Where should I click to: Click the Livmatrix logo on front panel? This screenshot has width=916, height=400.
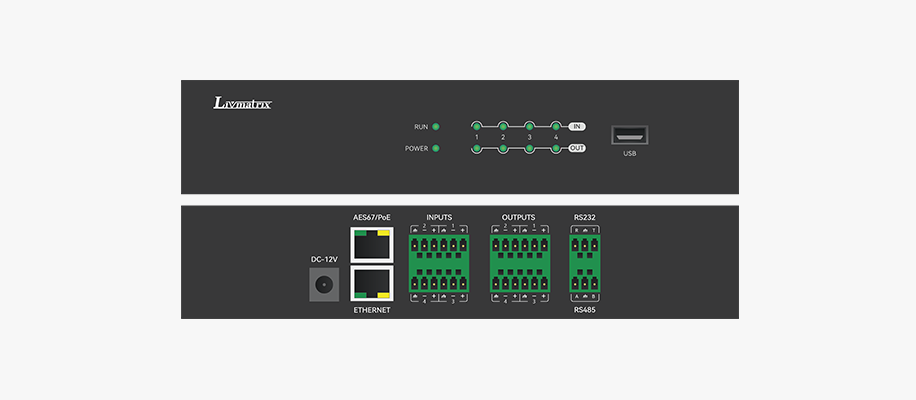pyautogui.click(x=242, y=103)
